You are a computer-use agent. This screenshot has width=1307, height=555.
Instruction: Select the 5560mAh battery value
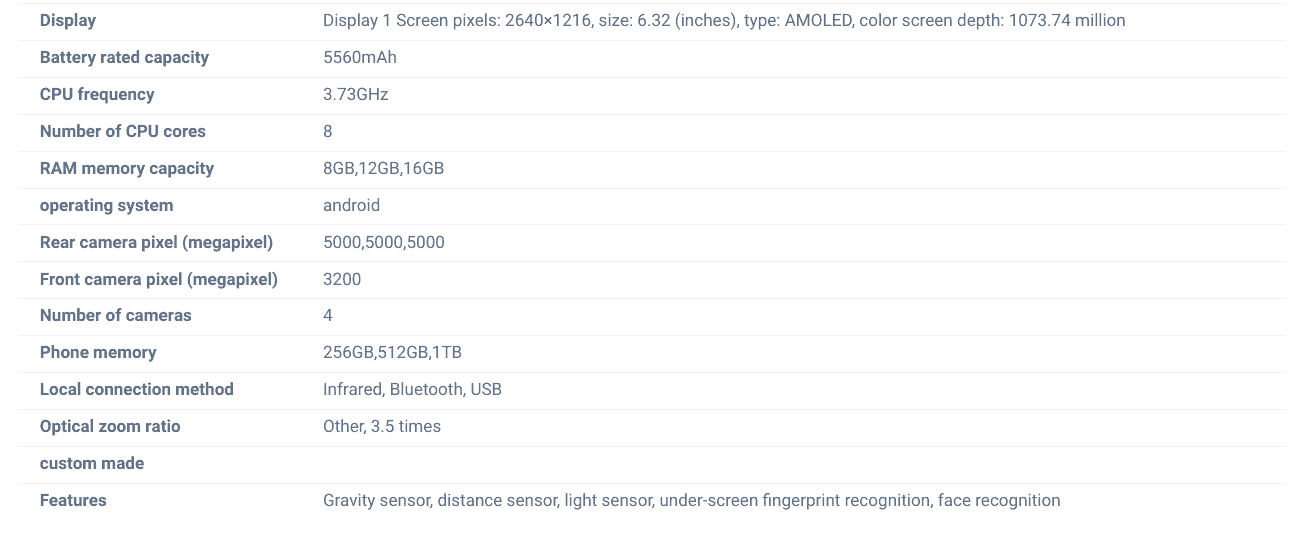(359, 57)
